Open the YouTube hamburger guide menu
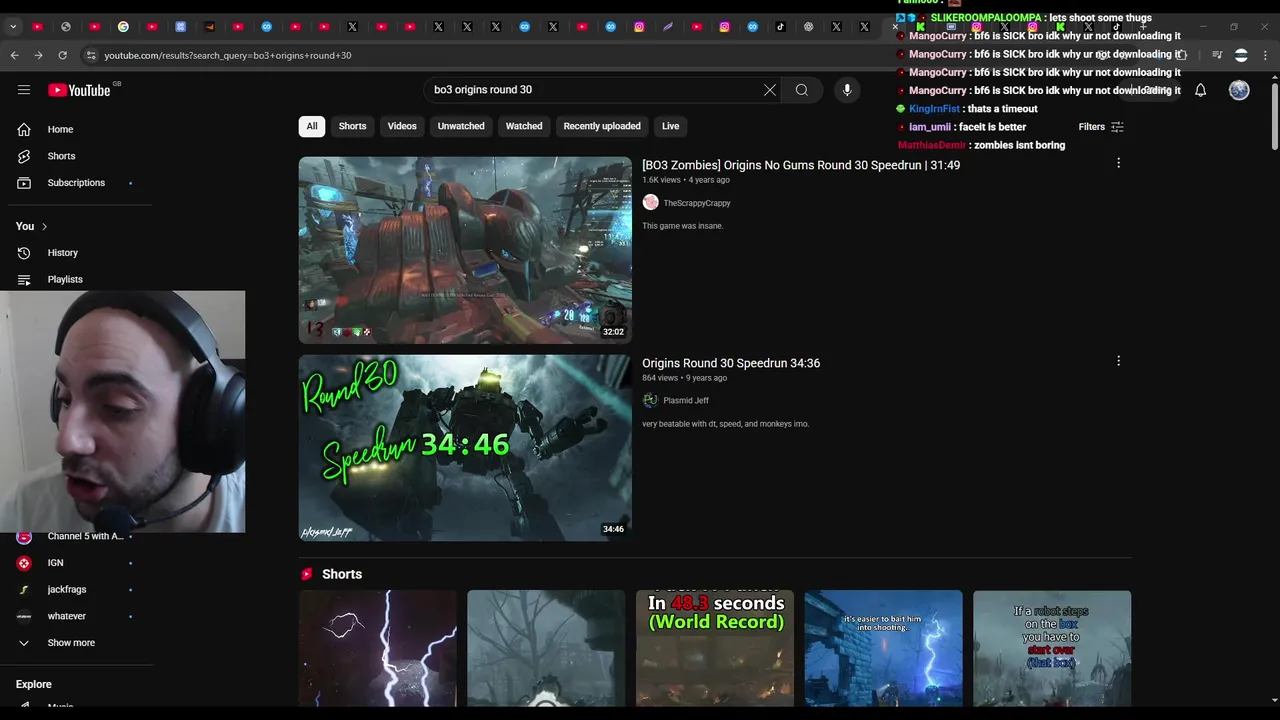 pyautogui.click(x=24, y=90)
